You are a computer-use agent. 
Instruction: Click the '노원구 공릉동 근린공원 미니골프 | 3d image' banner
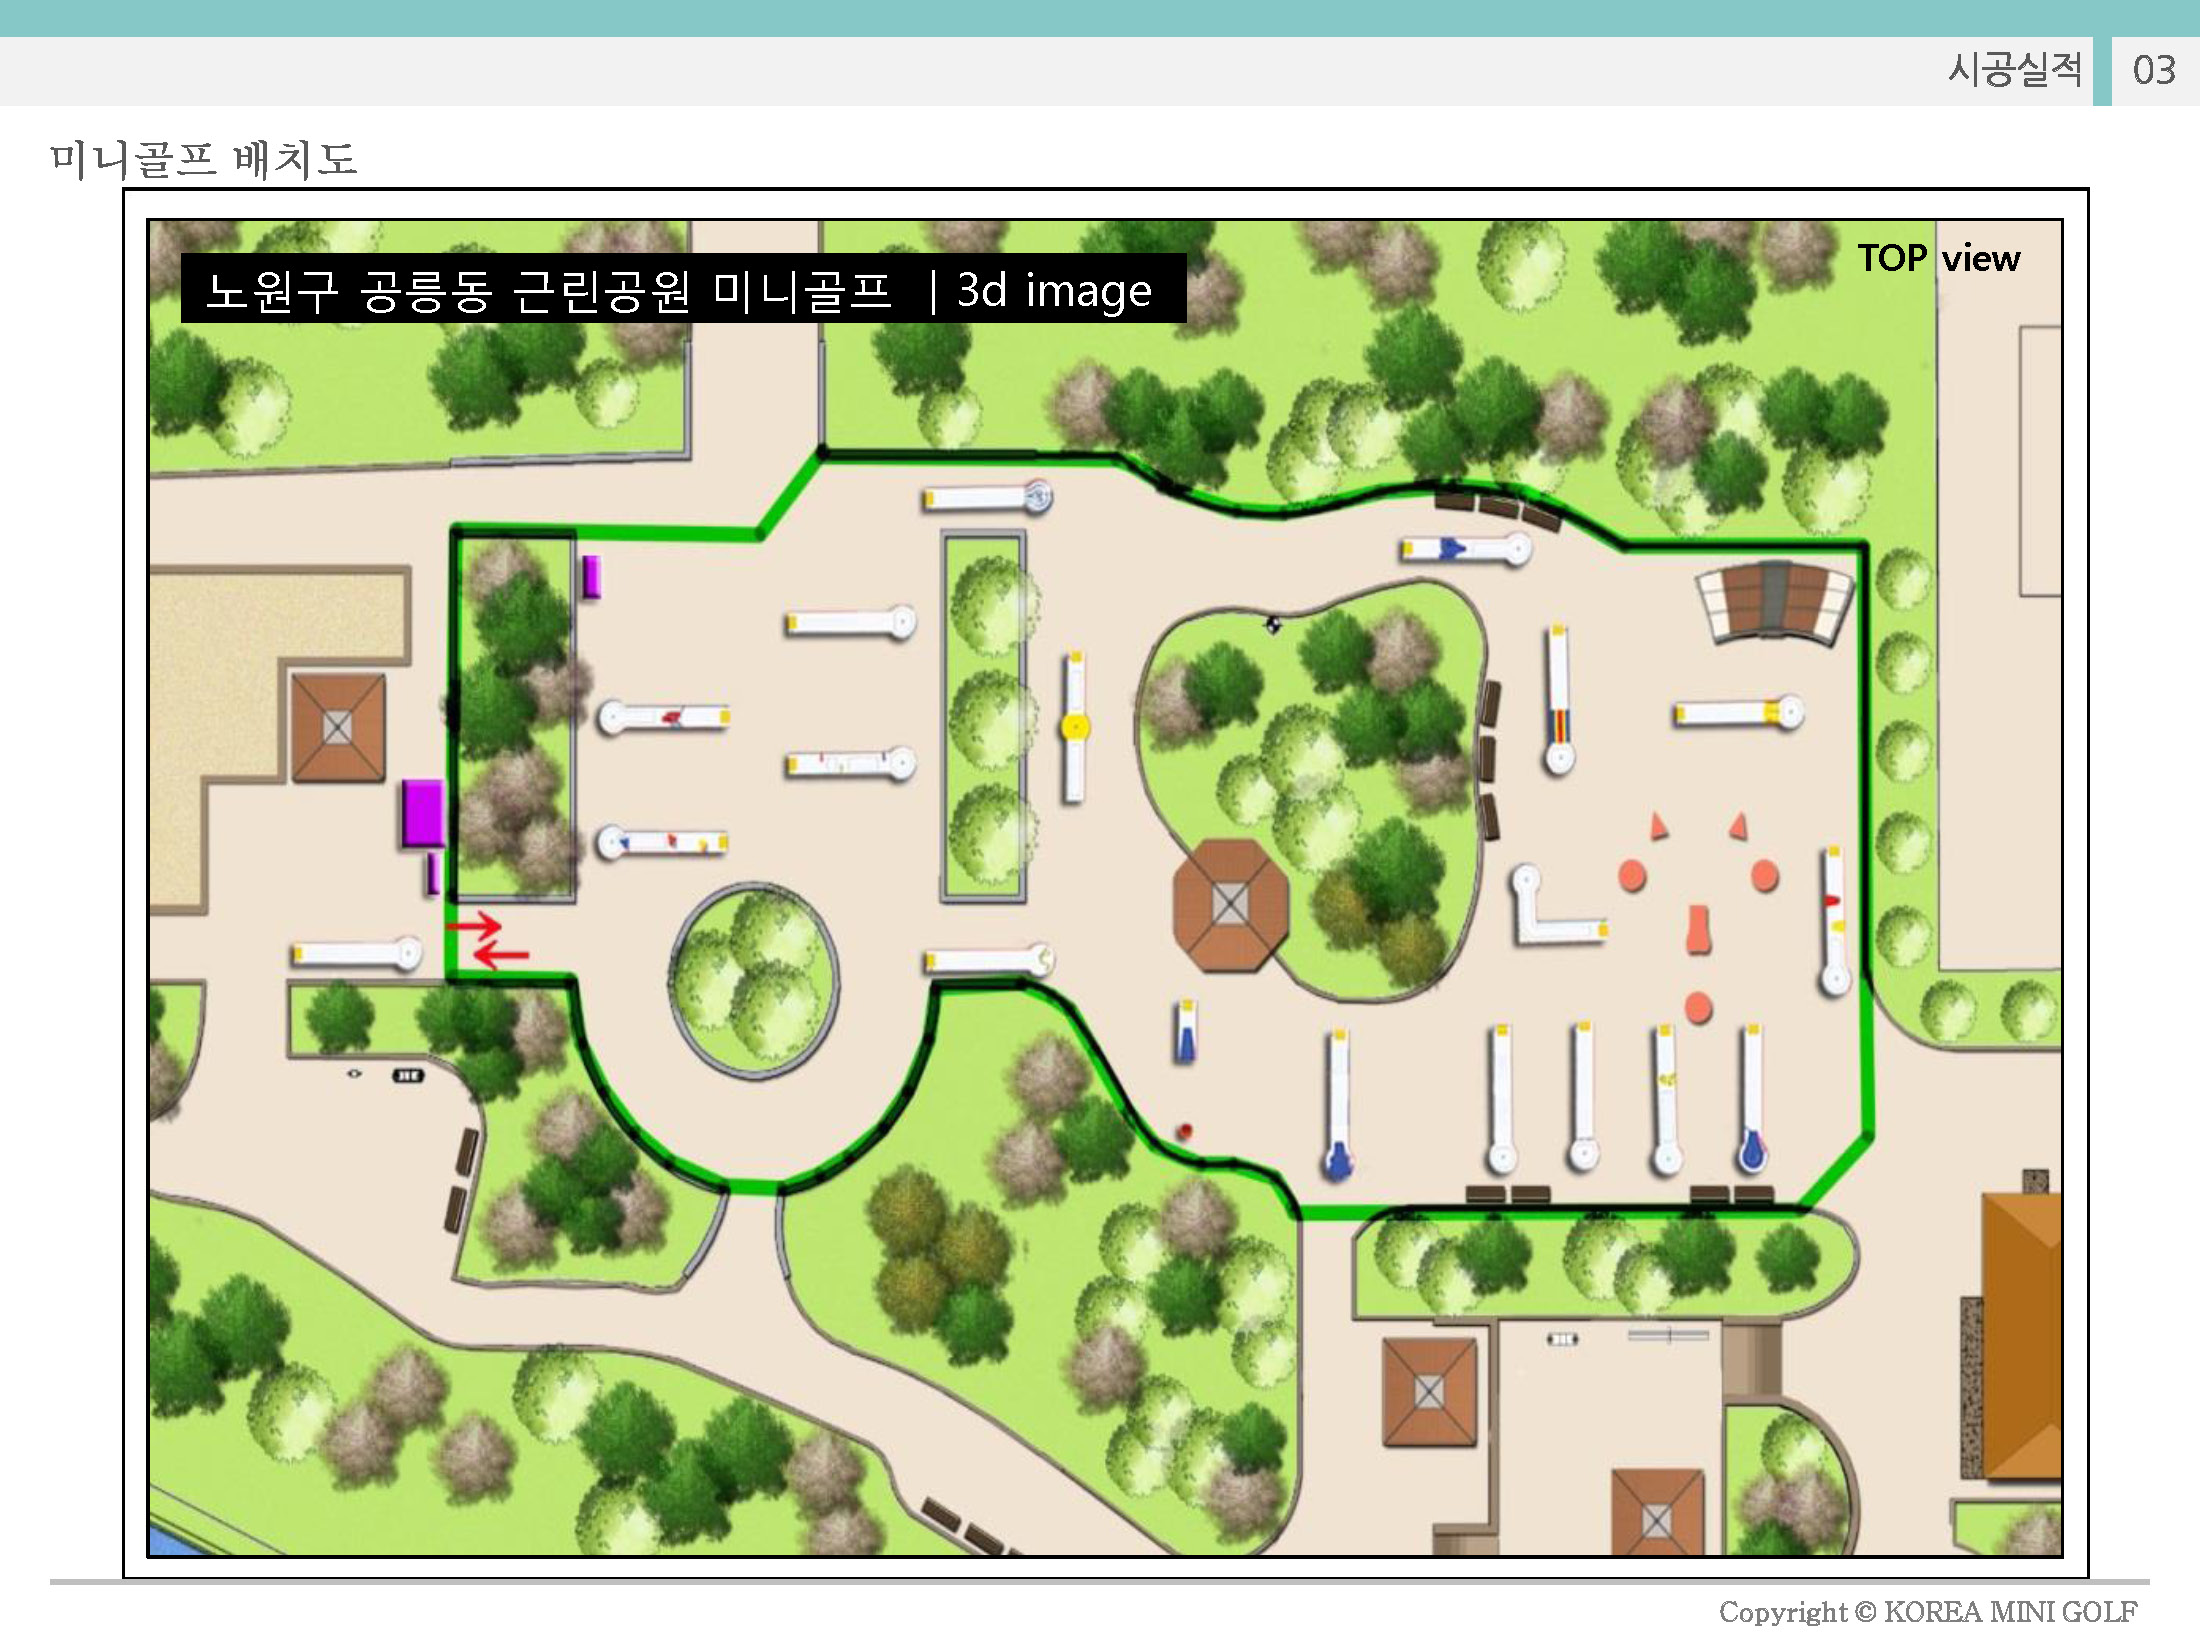point(683,289)
